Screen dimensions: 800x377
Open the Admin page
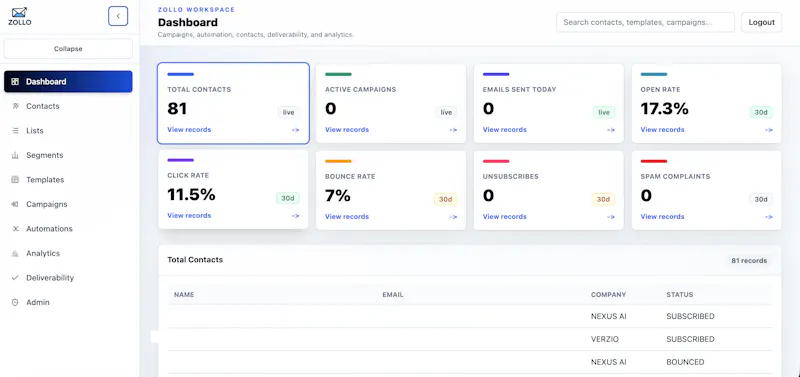68,302
